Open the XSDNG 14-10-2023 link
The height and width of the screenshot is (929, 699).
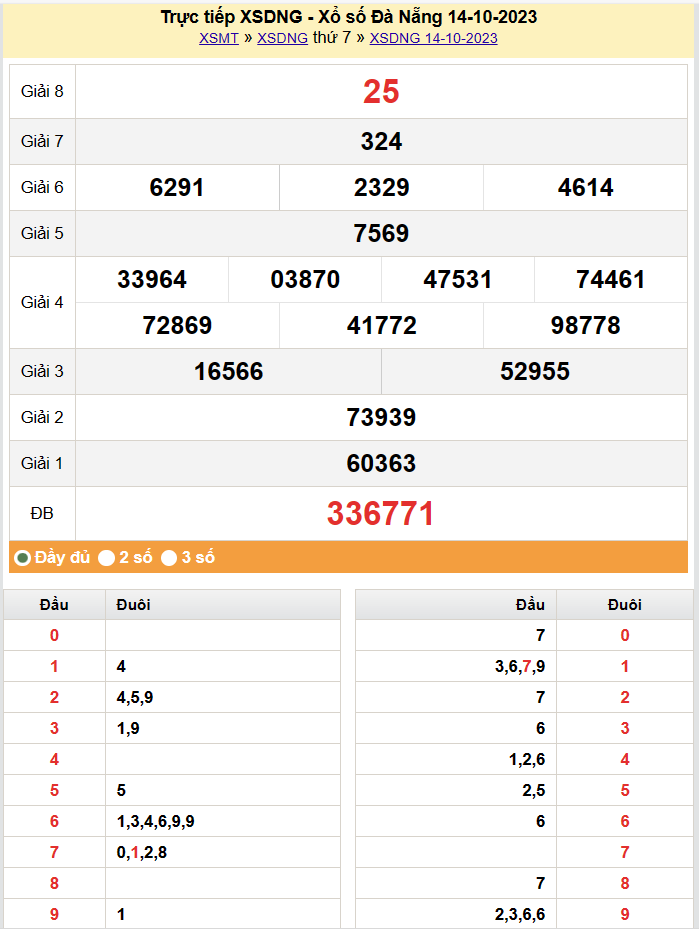click(x=433, y=38)
